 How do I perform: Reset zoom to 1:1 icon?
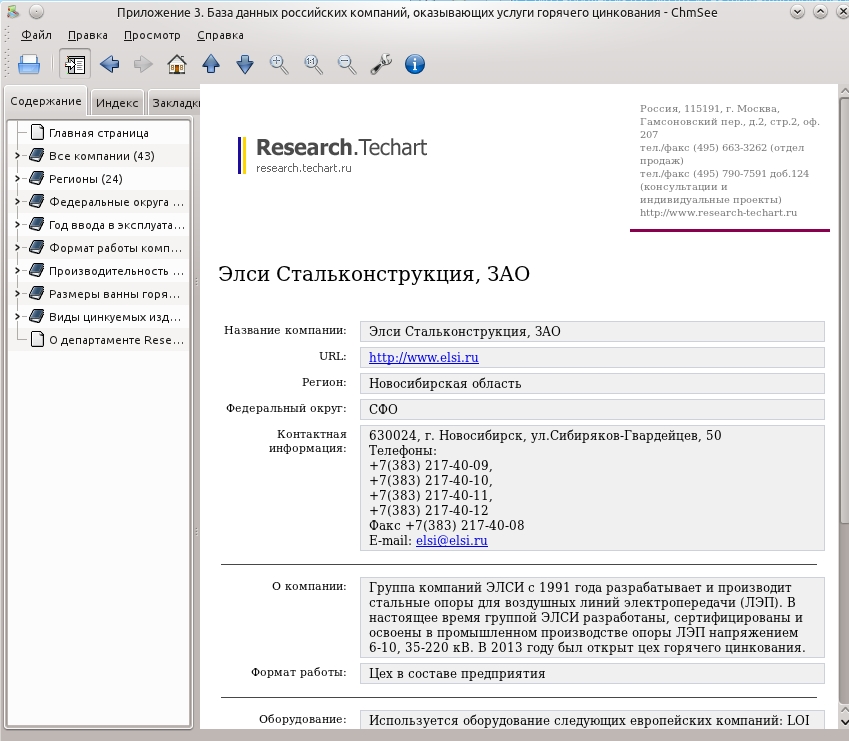(313, 64)
